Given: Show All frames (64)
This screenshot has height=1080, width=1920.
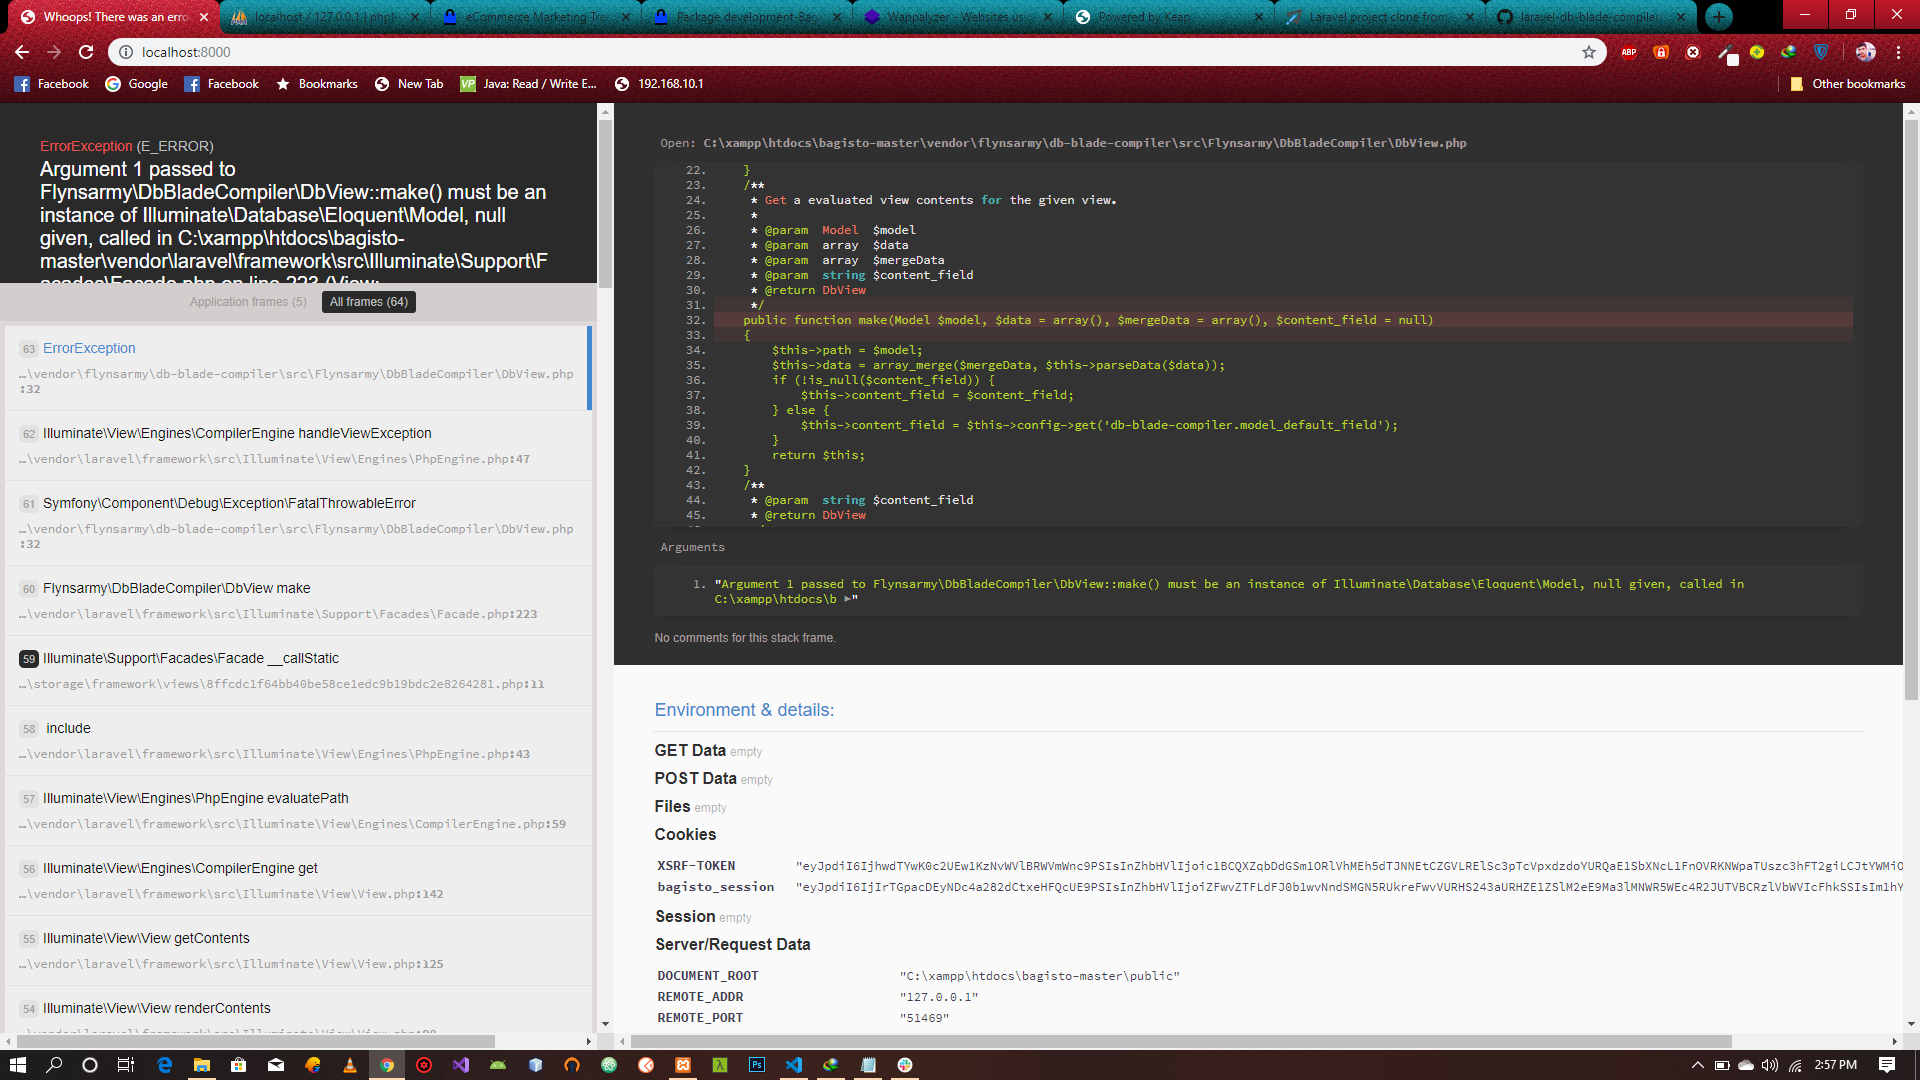Looking at the screenshot, I should pos(369,302).
